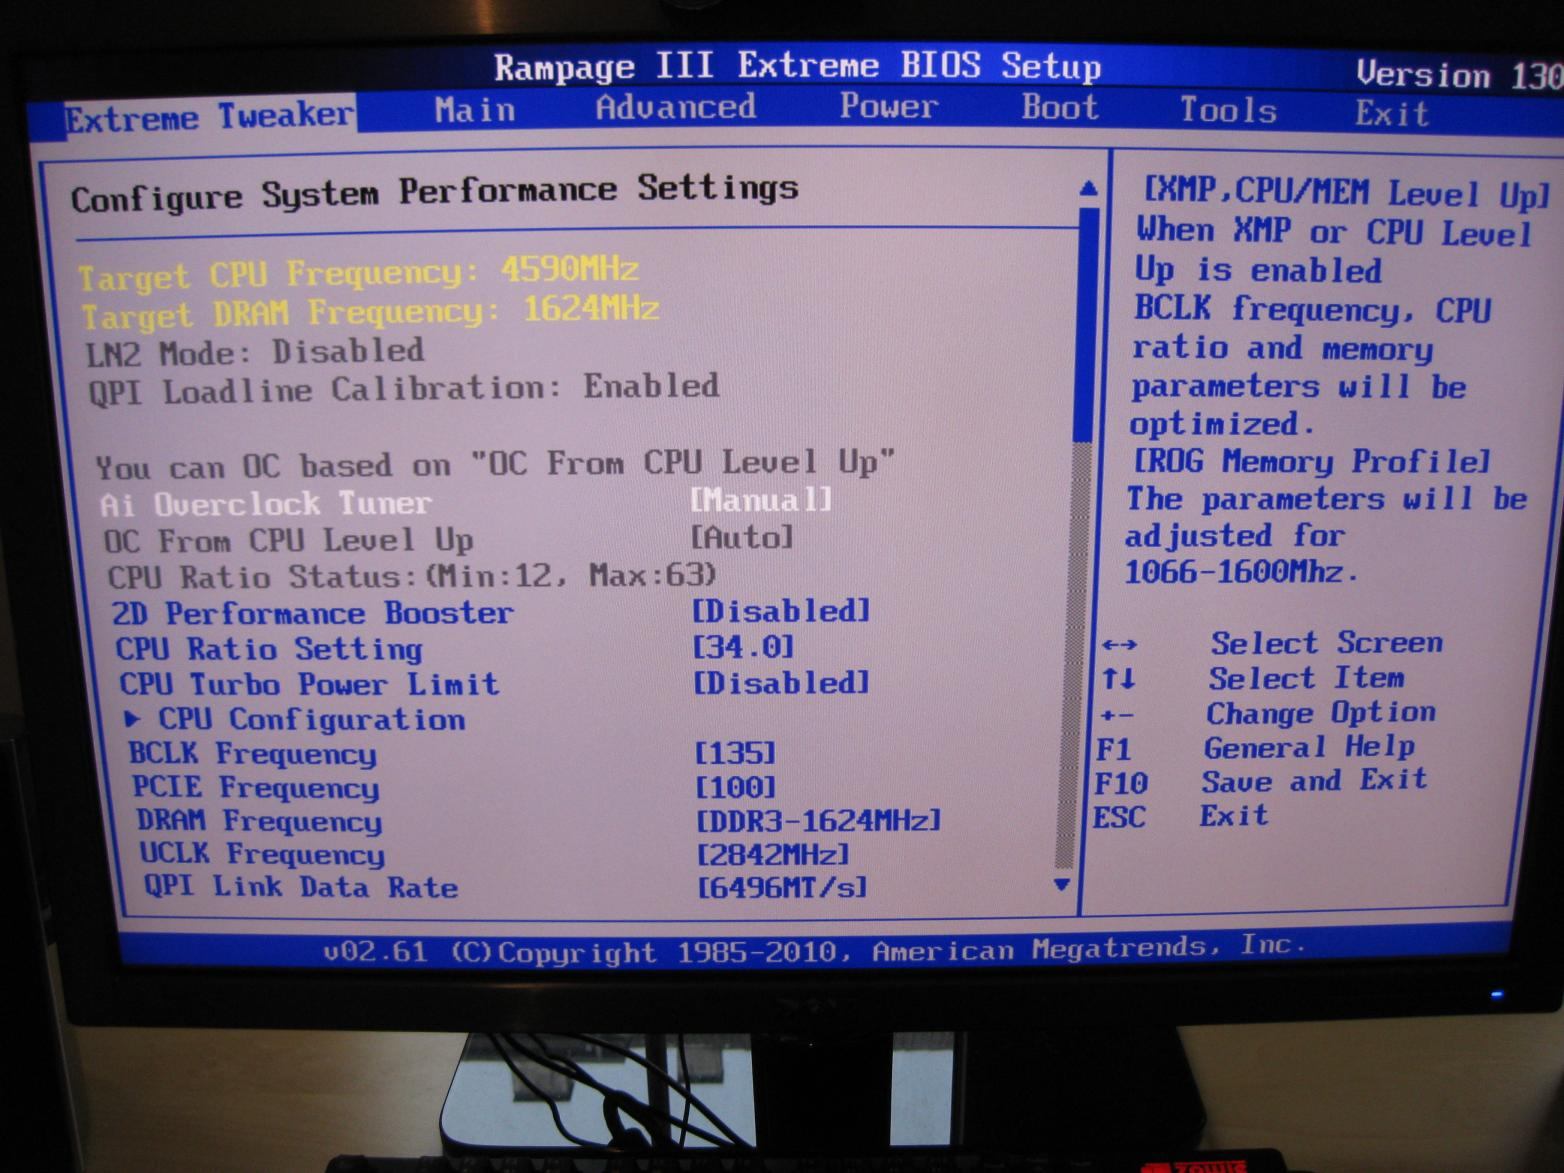This screenshot has width=1564, height=1173.
Task: Select the UCLK Frequency label
Action: 262,854
